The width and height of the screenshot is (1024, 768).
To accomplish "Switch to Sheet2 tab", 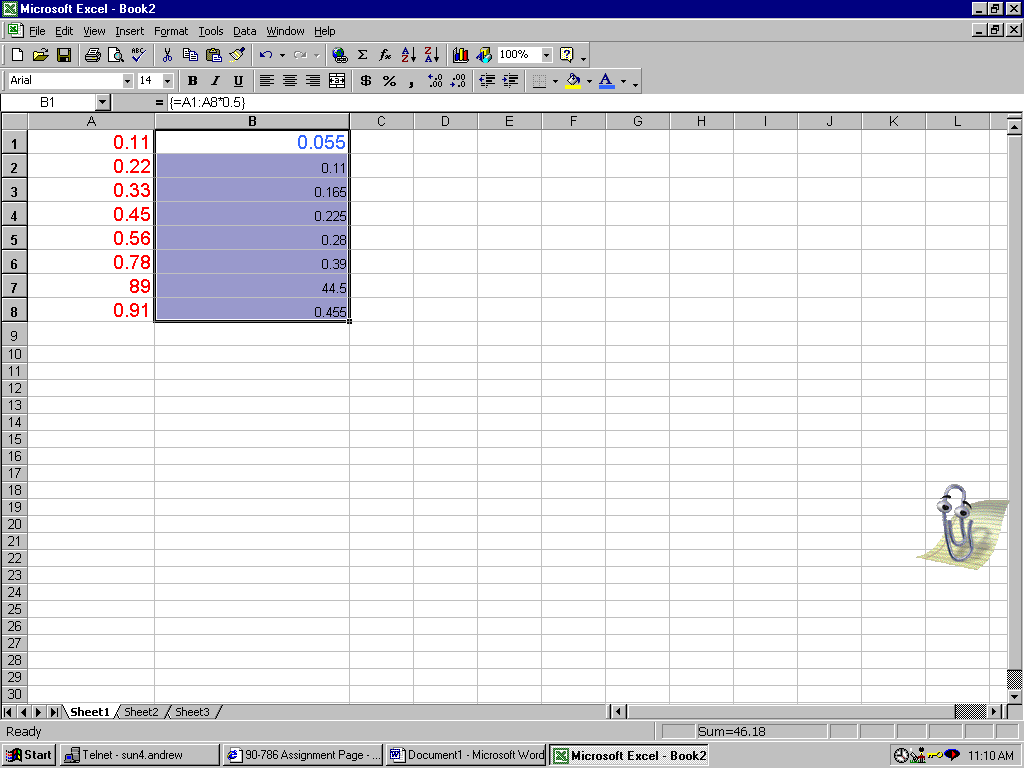I will point(141,712).
